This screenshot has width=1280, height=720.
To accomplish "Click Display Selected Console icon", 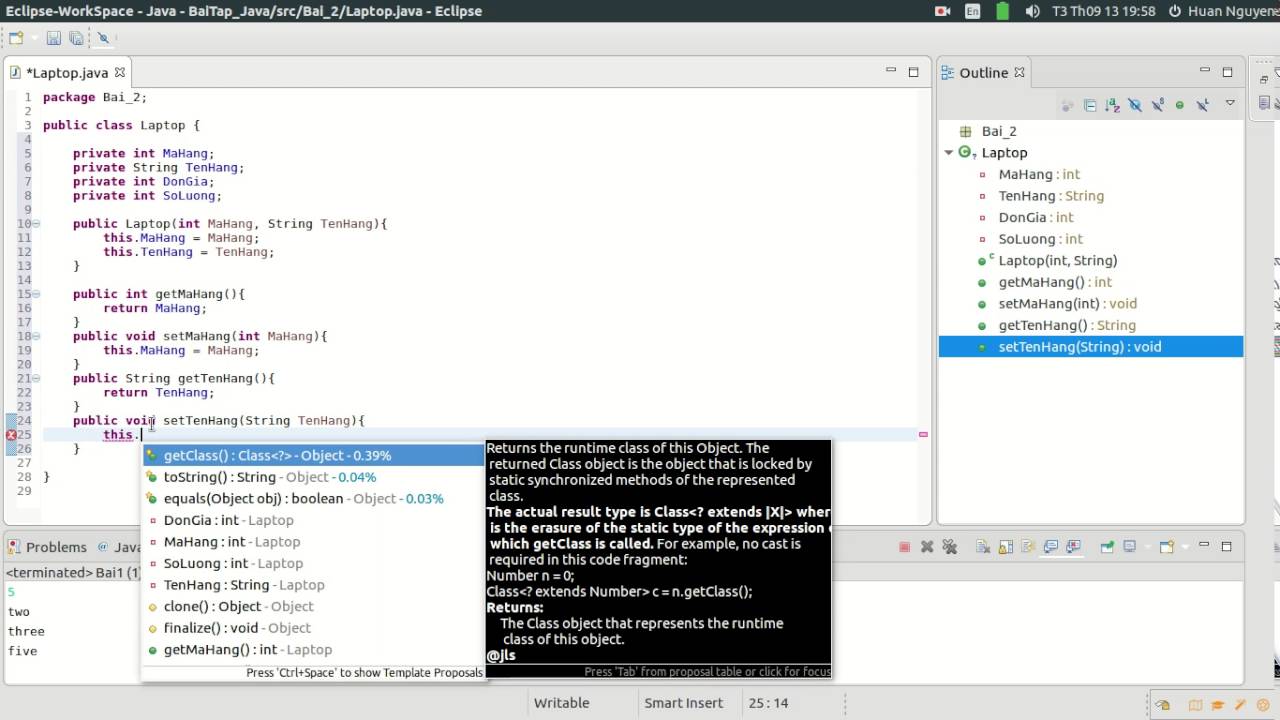I will [x=1130, y=547].
